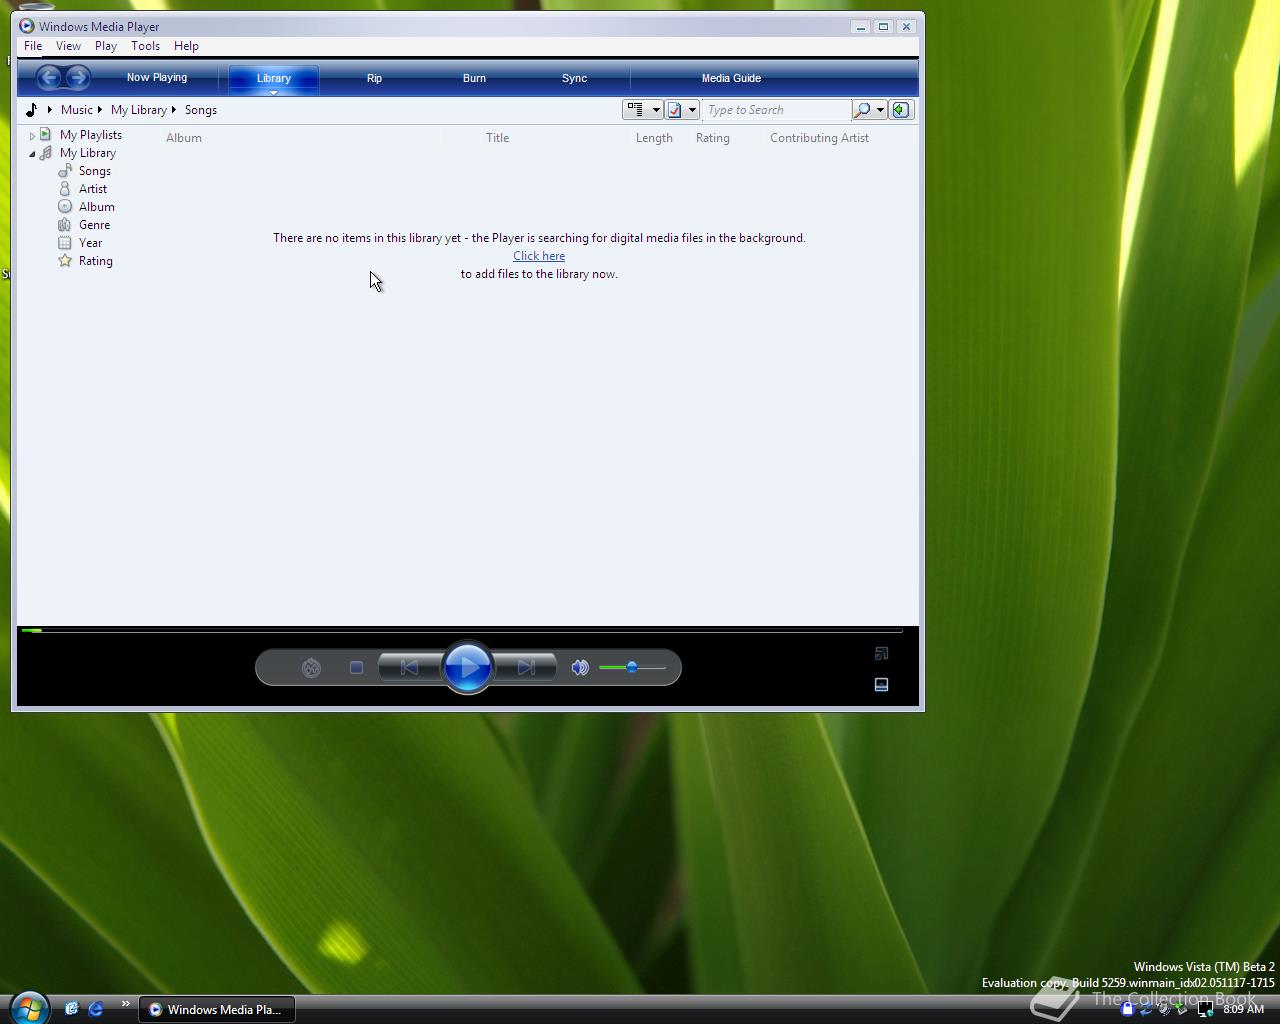Open the arrow after Music breadcrumb

click(x=100, y=110)
